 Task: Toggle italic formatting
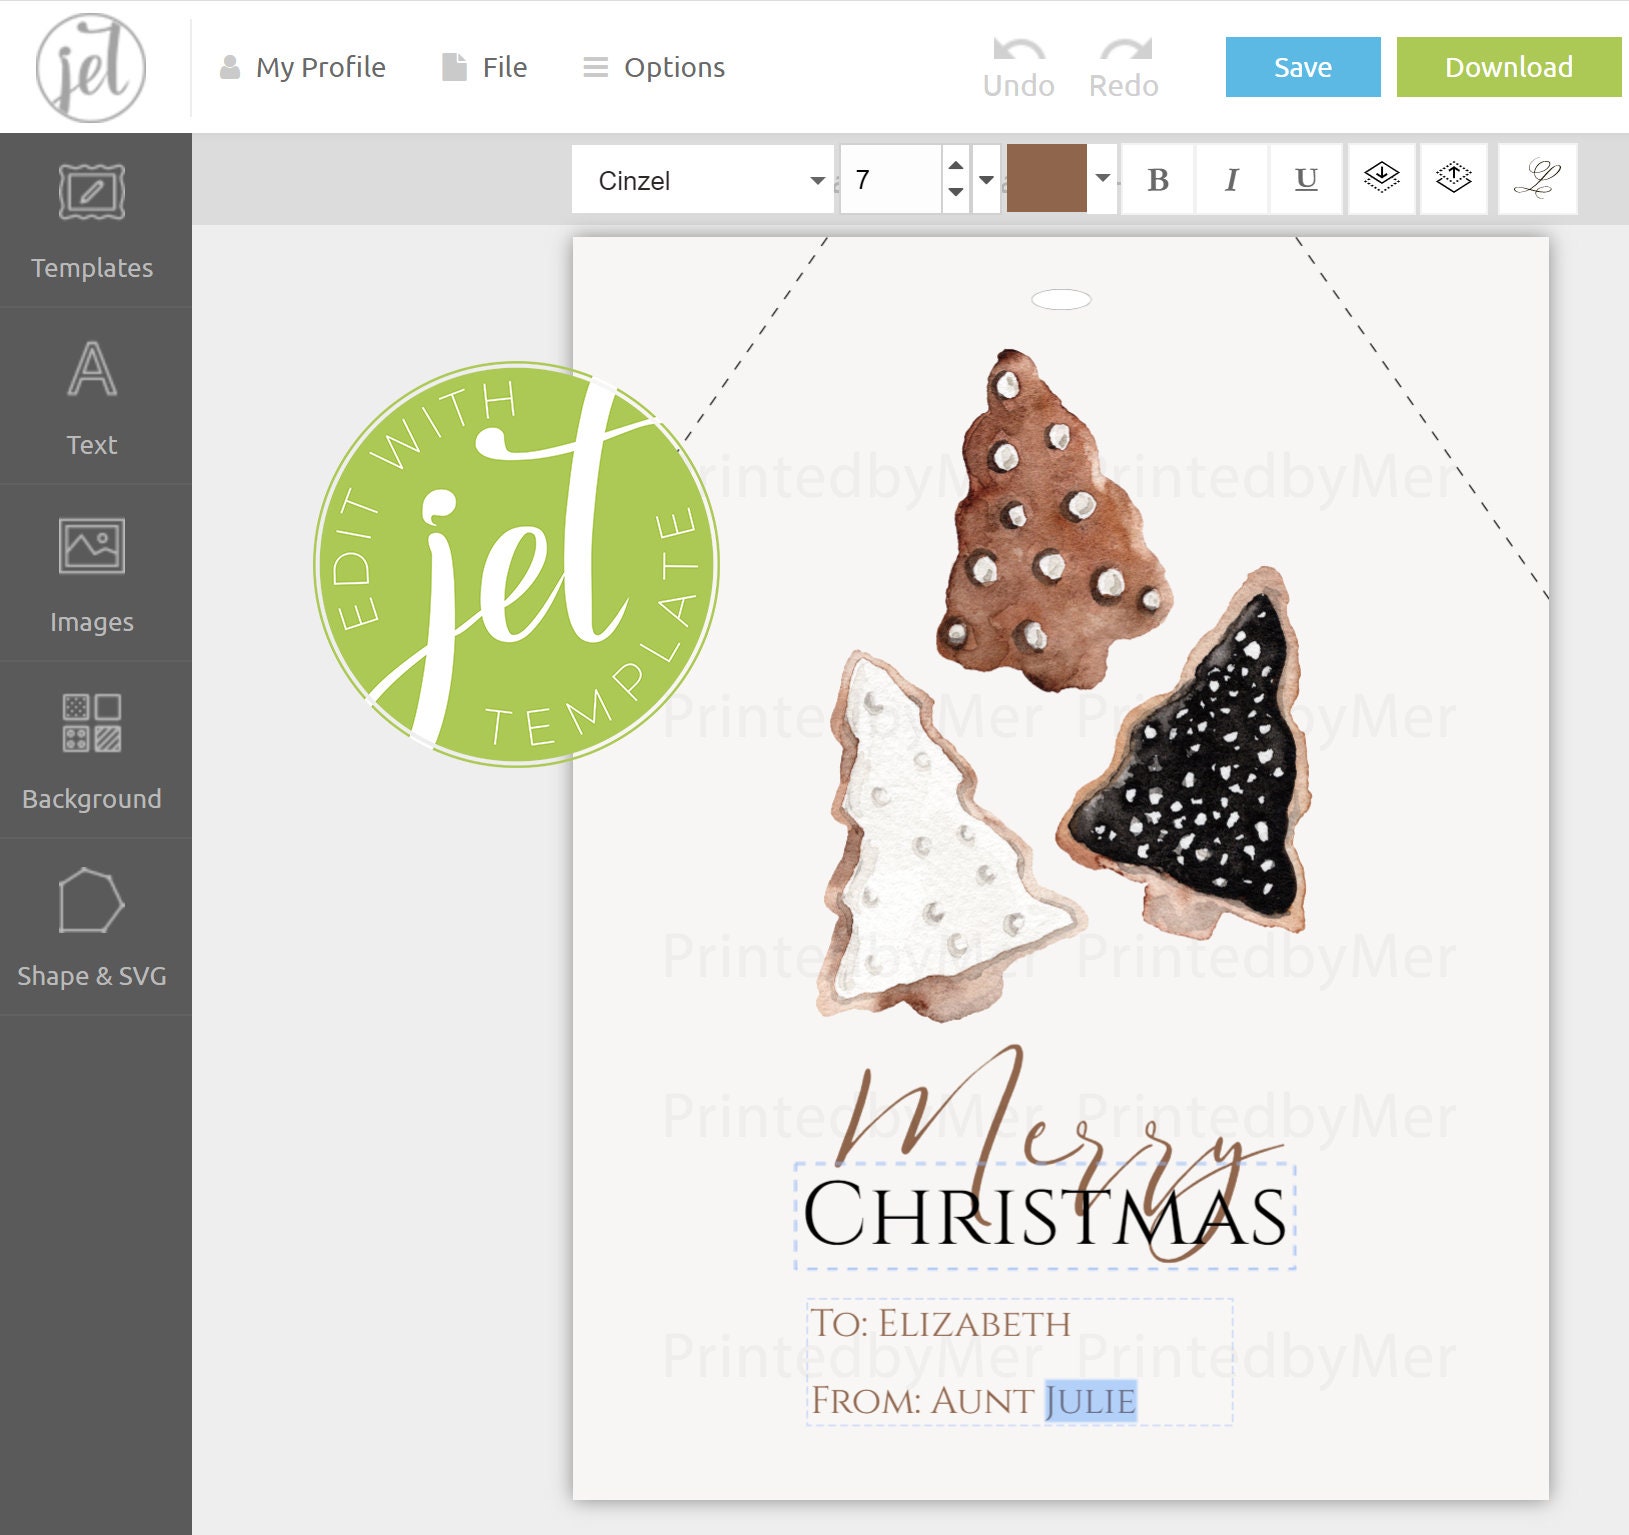pos(1231,180)
